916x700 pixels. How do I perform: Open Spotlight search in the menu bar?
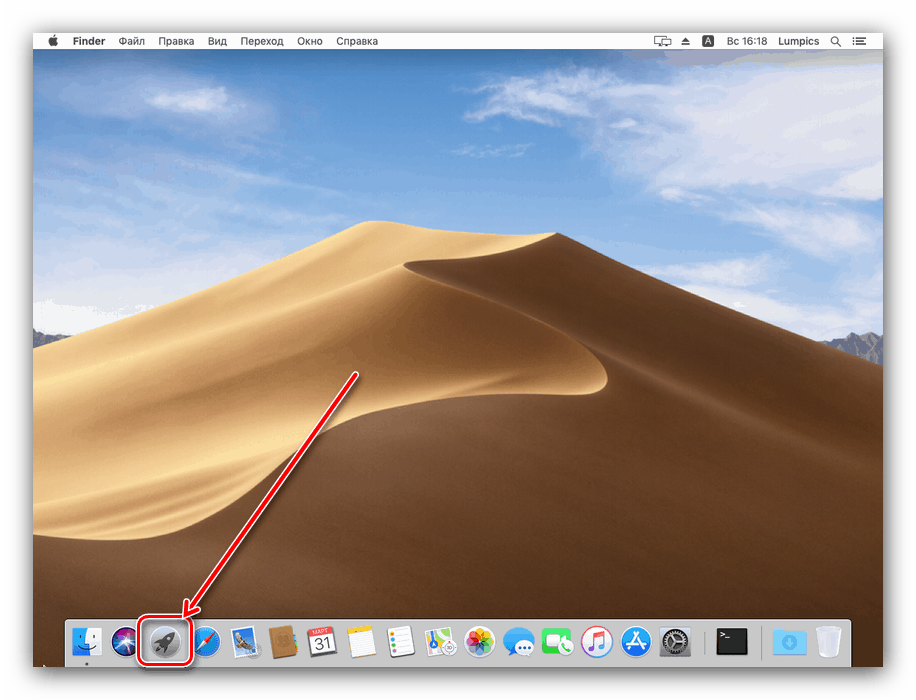click(x=835, y=41)
